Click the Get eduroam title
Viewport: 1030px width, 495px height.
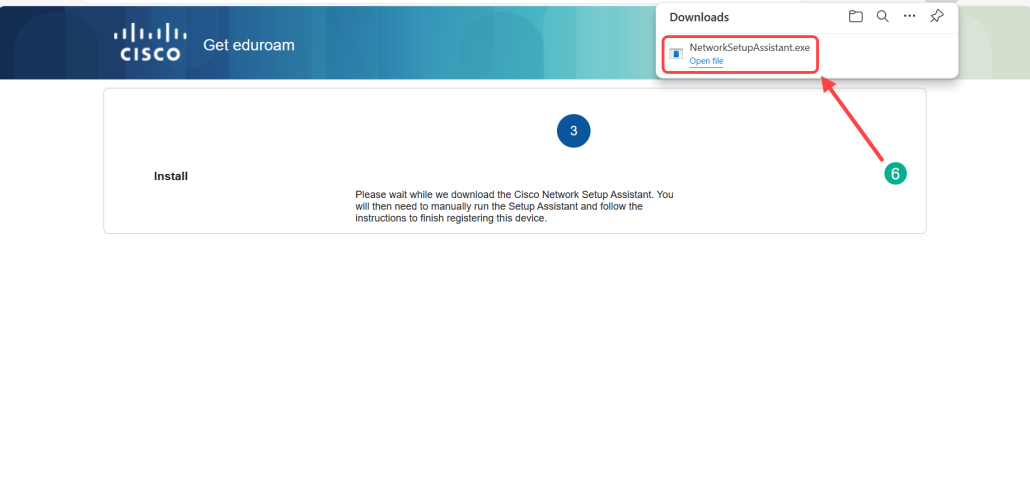(249, 45)
